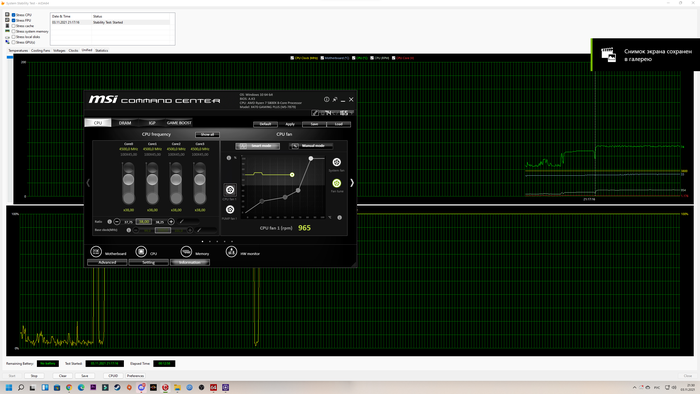Open Temperatures tab in AIDA64
This screenshot has width=700, height=394.
point(18,50)
